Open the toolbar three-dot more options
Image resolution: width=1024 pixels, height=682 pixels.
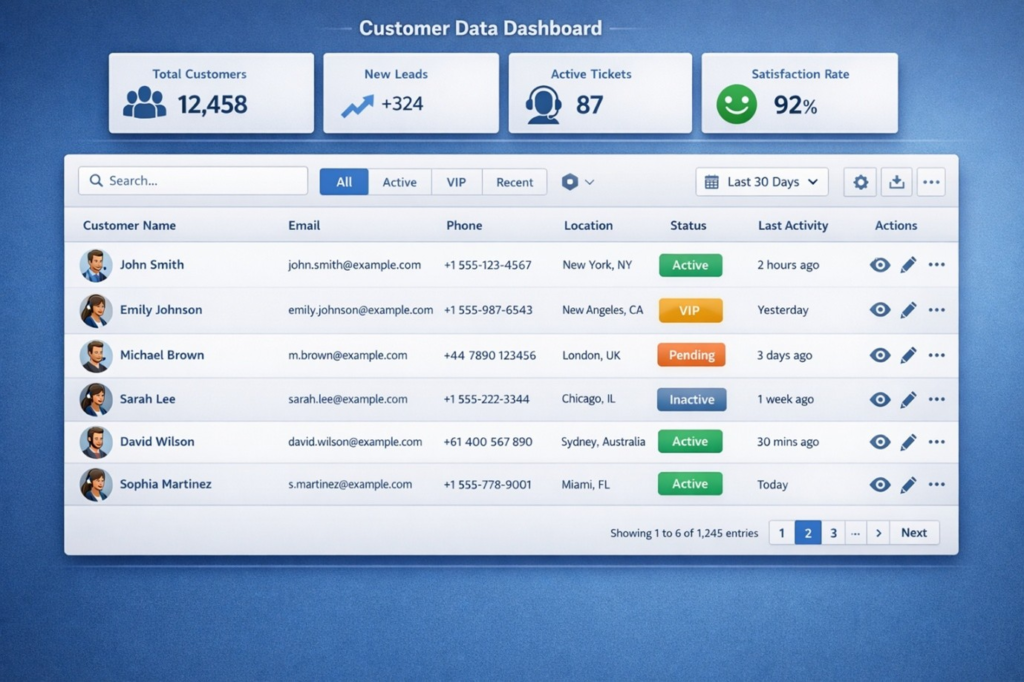pyautogui.click(x=931, y=182)
